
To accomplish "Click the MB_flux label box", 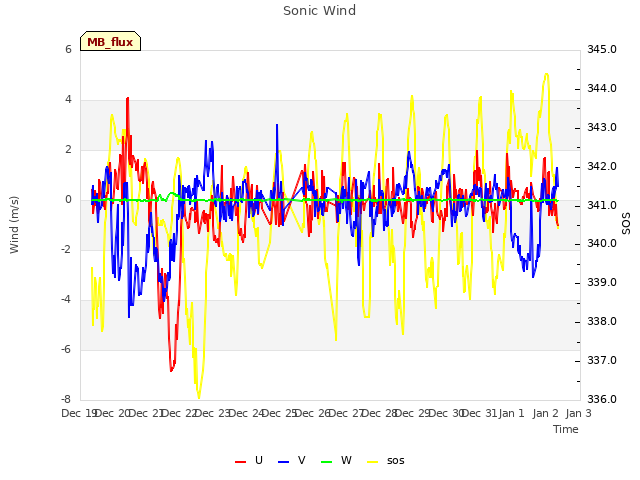I will pos(110,41).
